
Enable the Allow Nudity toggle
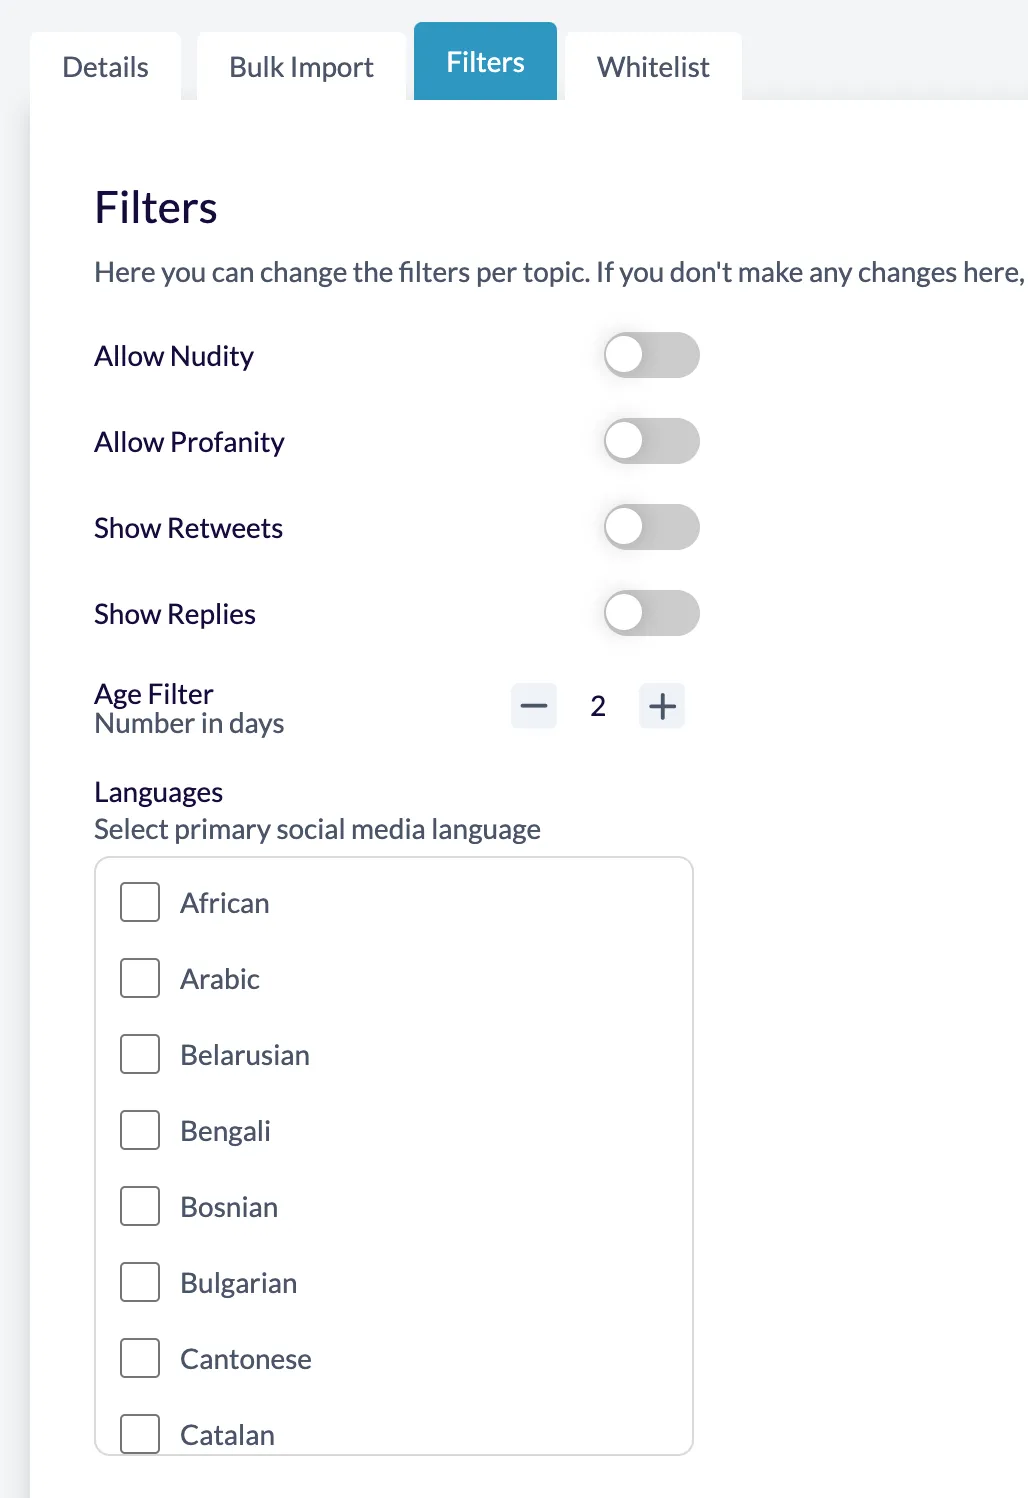point(651,355)
